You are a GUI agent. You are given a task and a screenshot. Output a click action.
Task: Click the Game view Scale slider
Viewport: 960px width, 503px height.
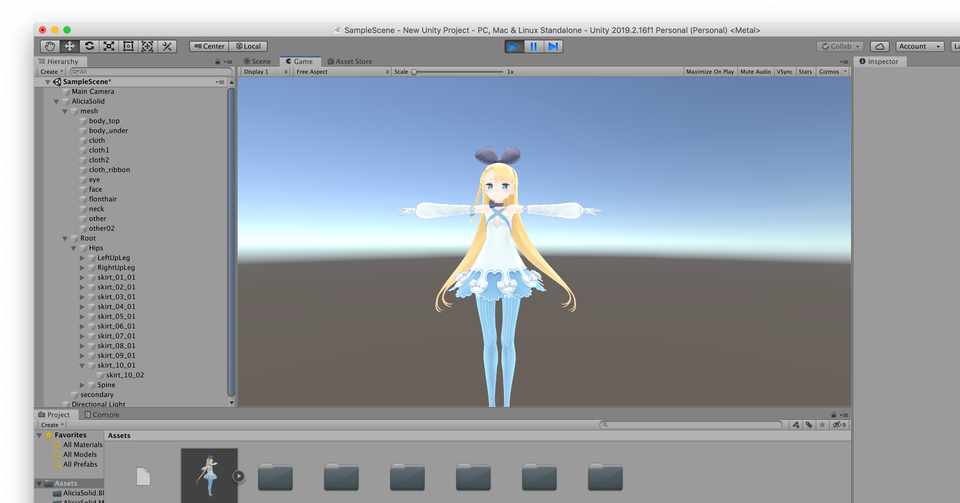click(458, 72)
